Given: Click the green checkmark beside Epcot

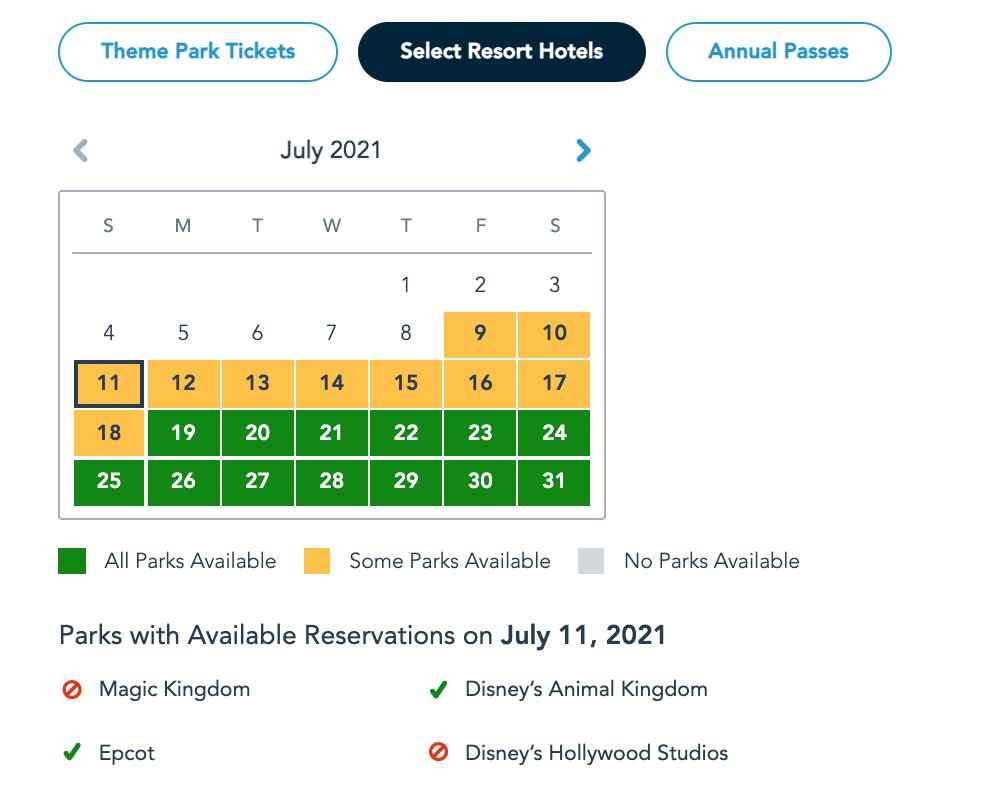Looking at the screenshot, I should 72,753.
